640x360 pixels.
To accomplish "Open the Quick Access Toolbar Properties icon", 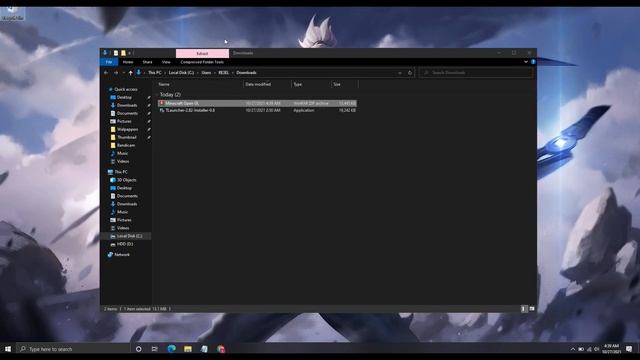I will [116, 53].
